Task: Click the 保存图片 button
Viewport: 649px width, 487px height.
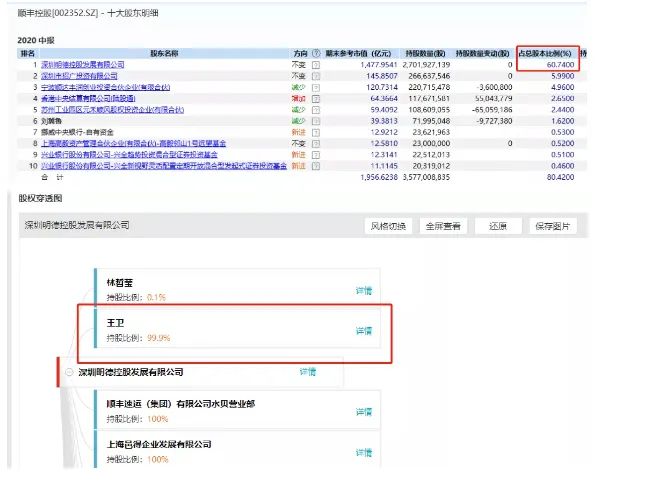Action: [x=553, y=226]
